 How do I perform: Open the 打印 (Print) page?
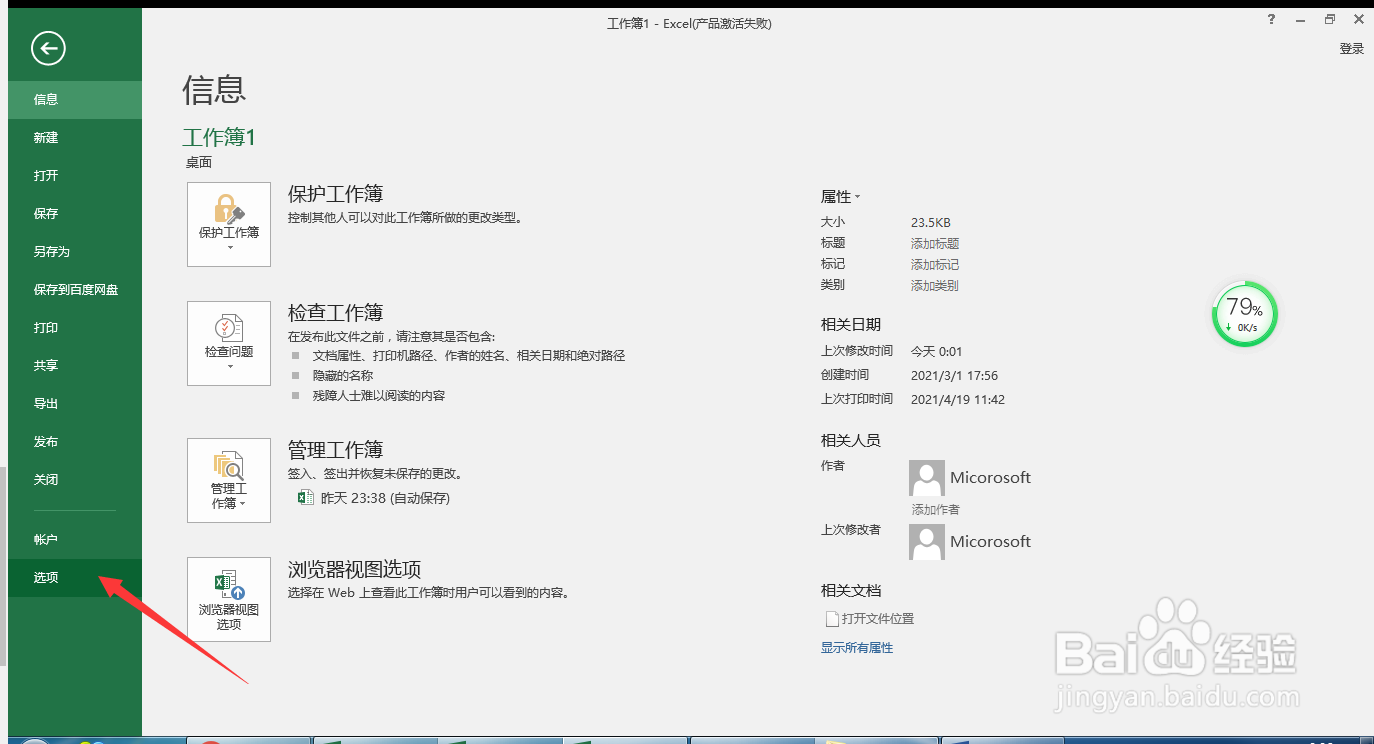click(75, 328)
